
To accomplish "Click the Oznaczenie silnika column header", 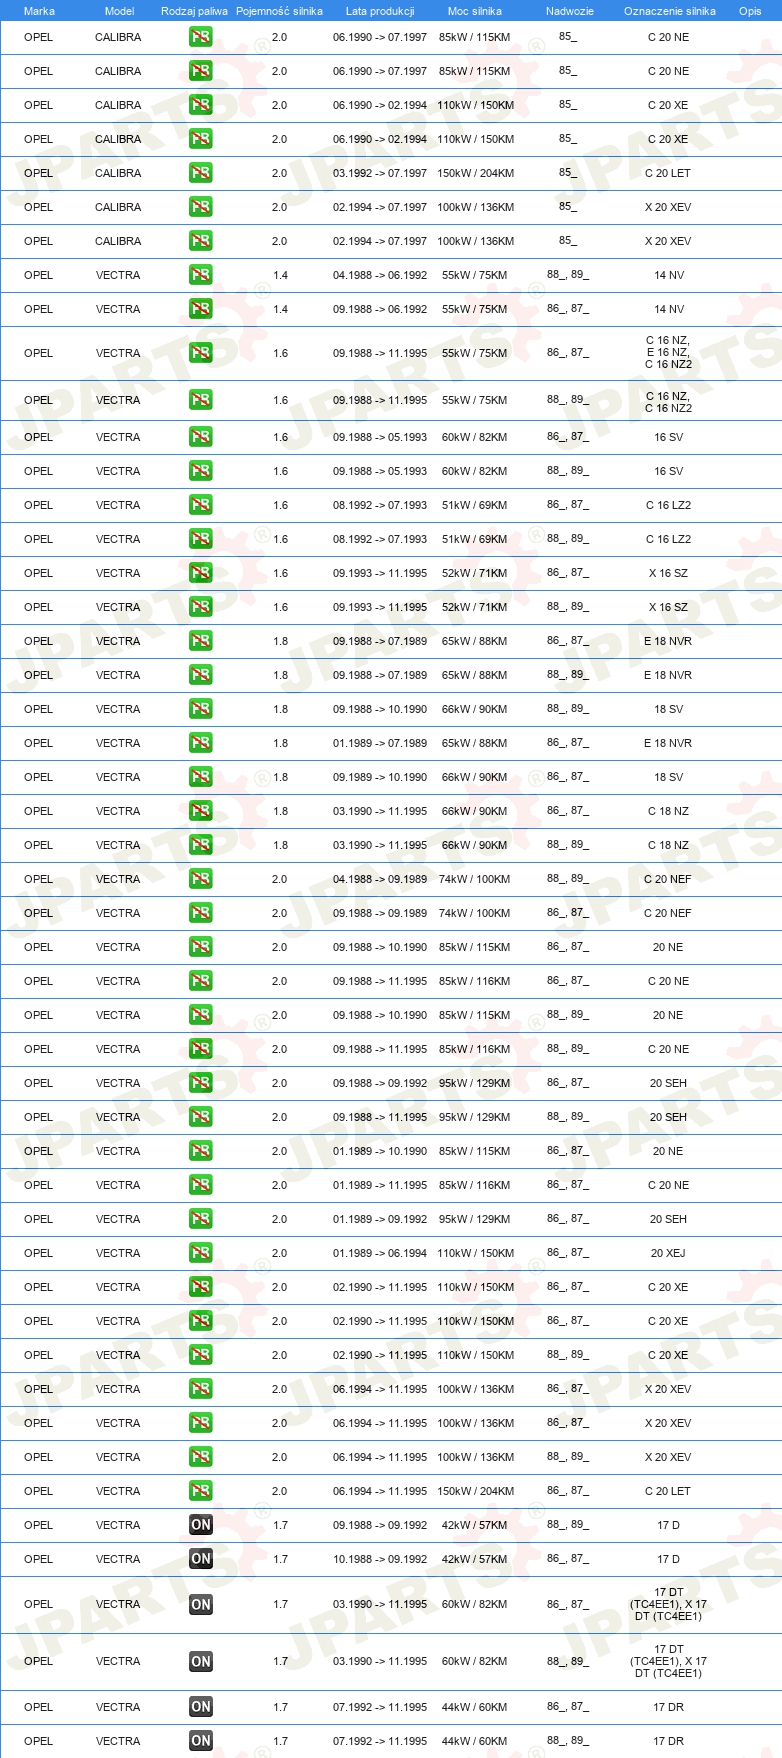I will [x=669, y=11].
